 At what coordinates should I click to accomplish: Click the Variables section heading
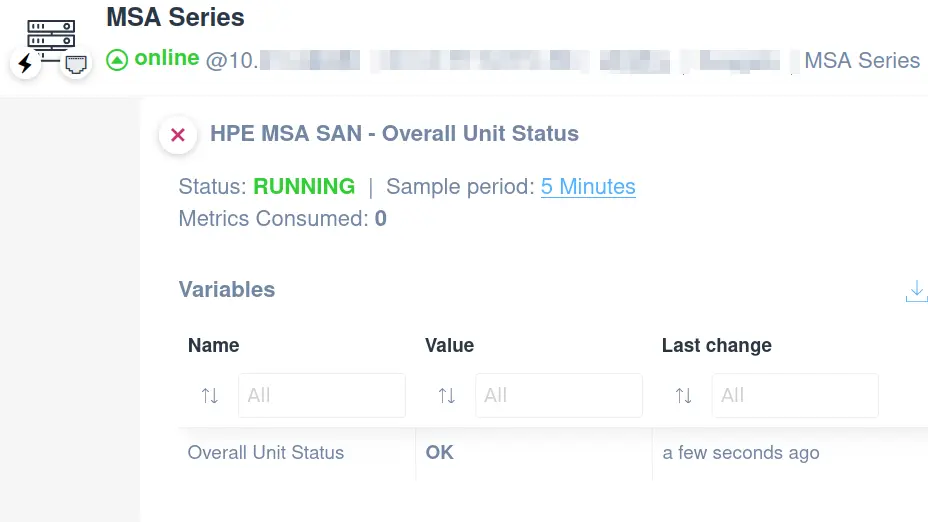coord(227,289)
